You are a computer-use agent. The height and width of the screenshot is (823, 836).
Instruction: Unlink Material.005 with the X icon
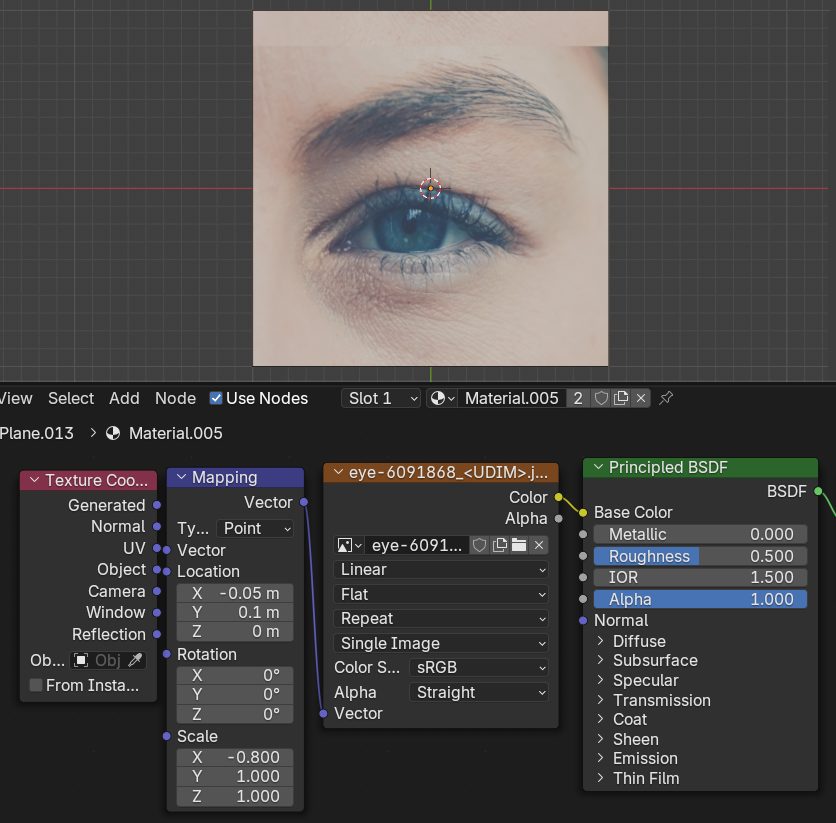click(x=640, y=398)
